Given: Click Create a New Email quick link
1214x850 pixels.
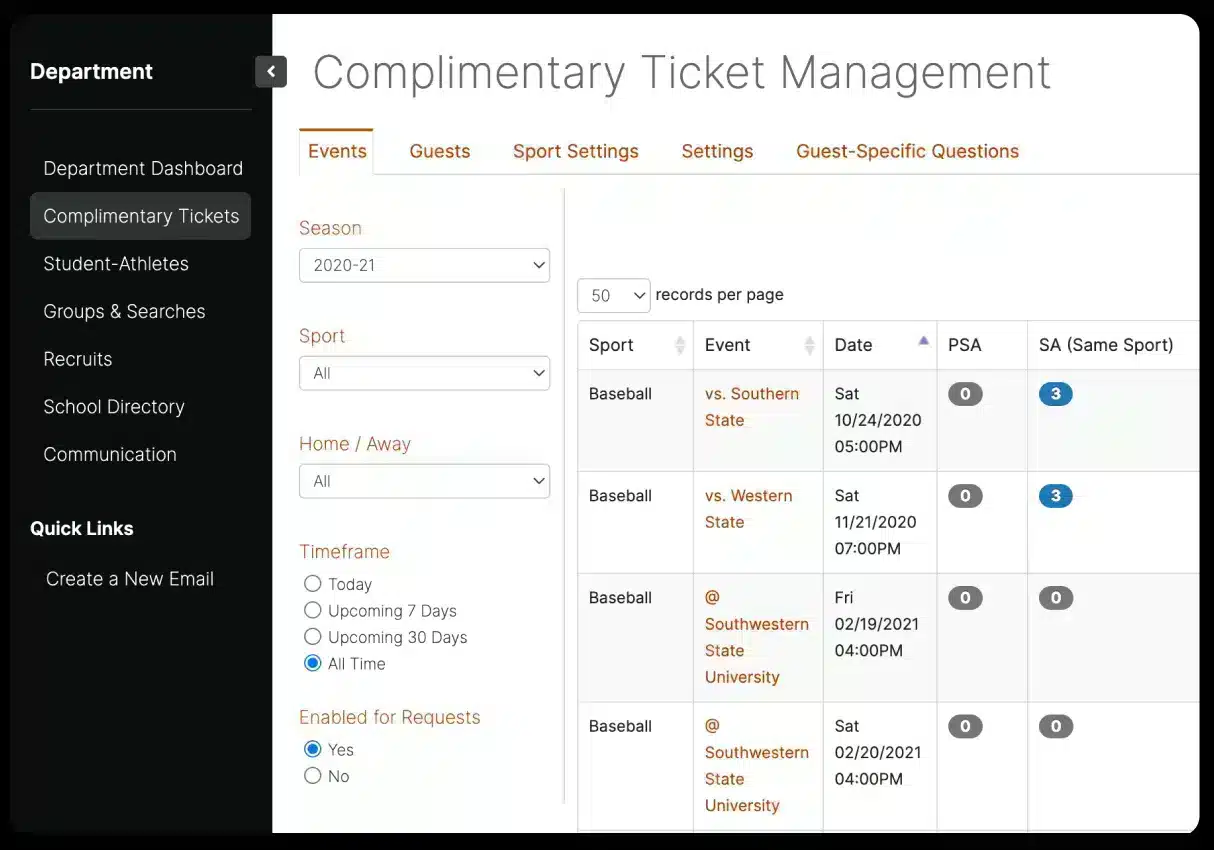Looking at the screenshot, I should tap(129, 578).
